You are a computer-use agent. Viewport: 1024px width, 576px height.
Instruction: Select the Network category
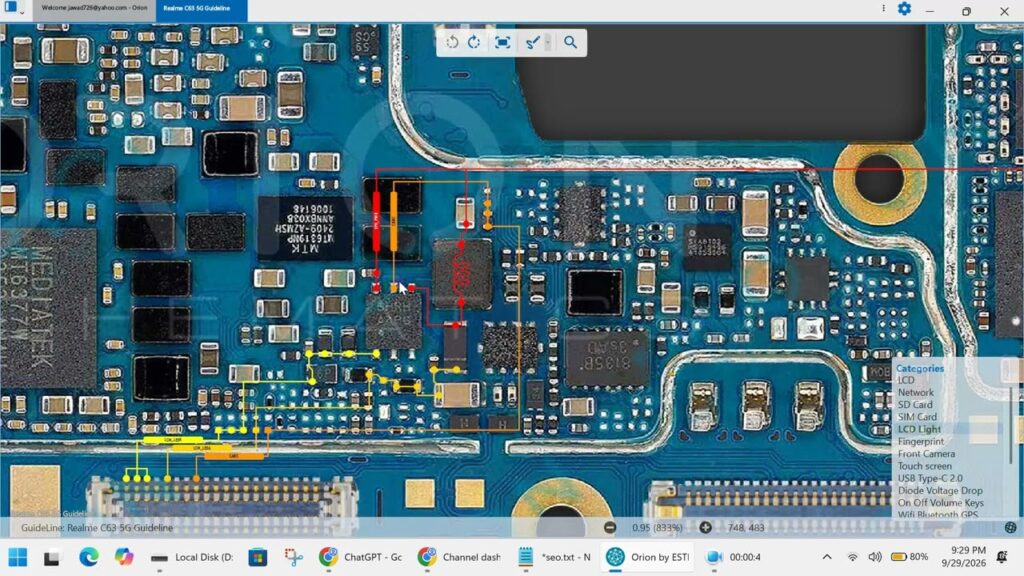tap(916, 392)
